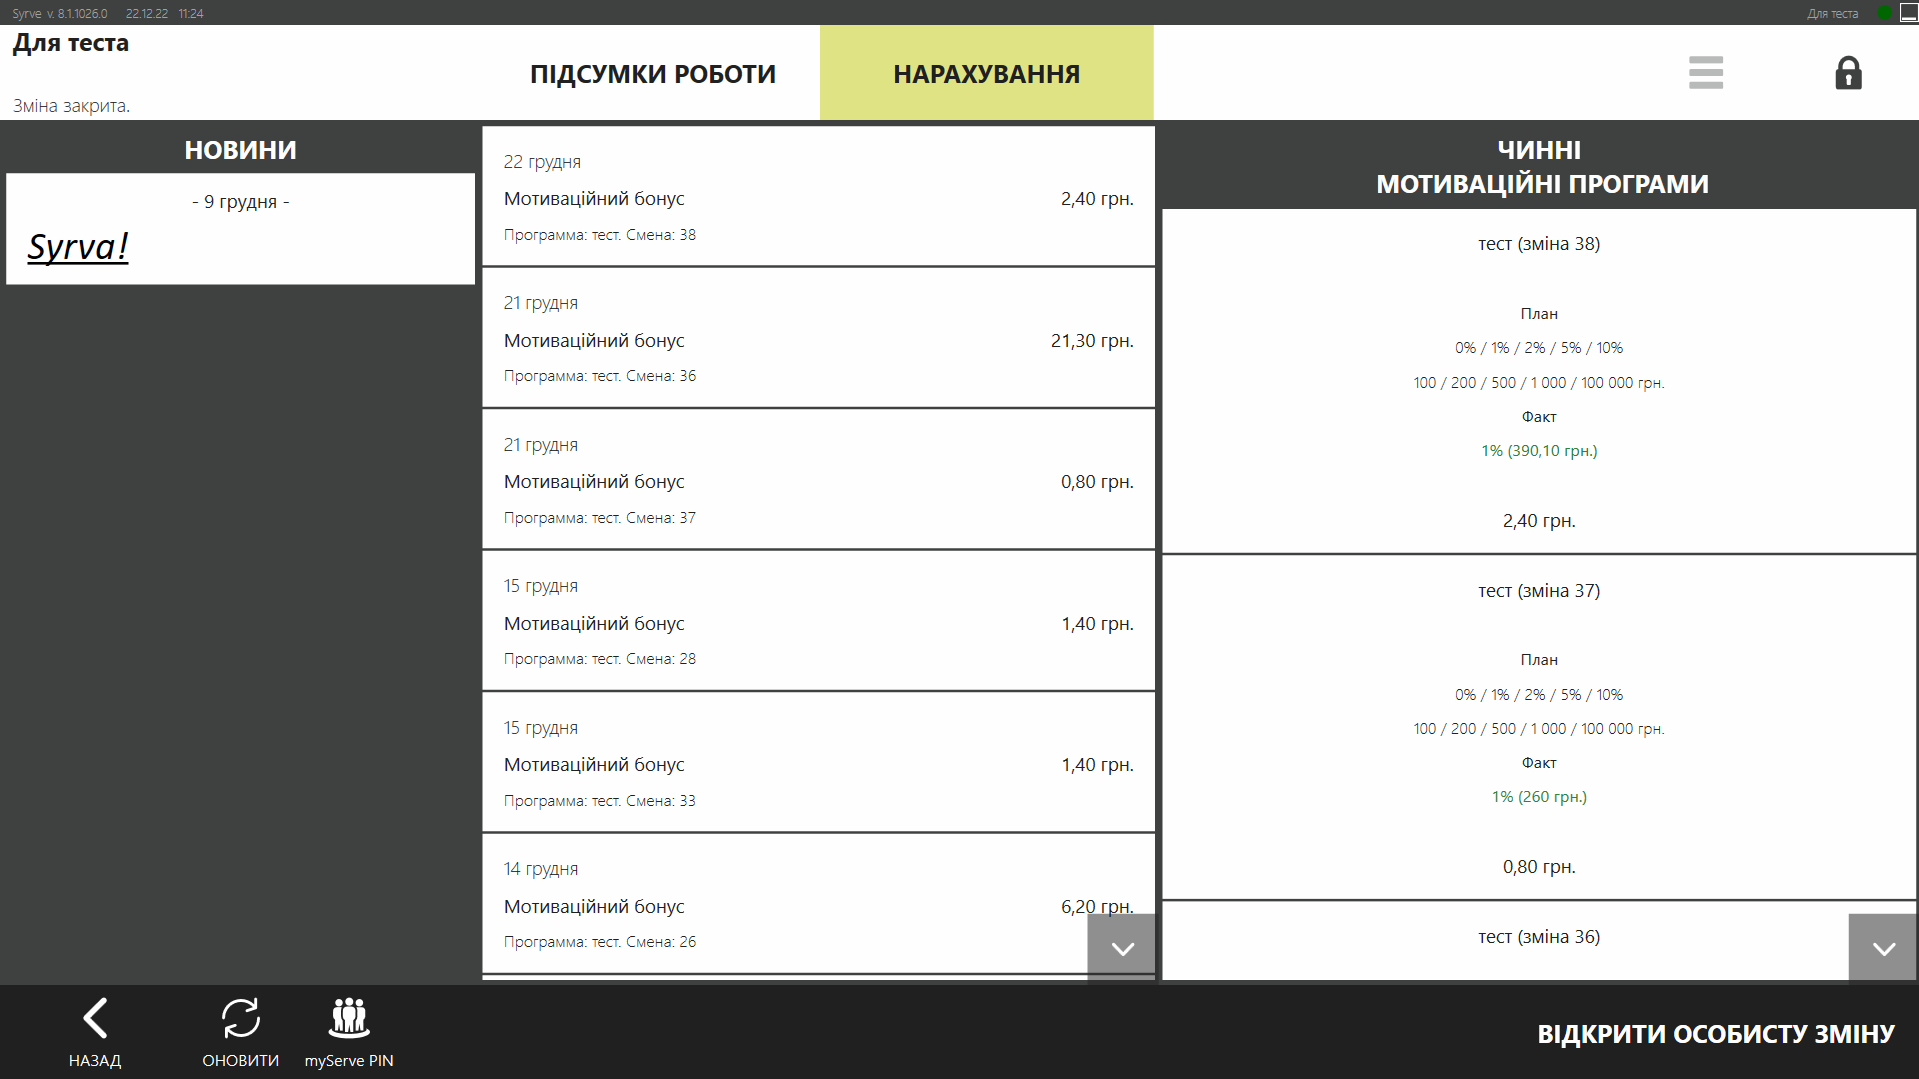The height and width of the screenshot is (1079, 1919).
Task: Minimize the application window
Action: click(x=1908, y=13)
